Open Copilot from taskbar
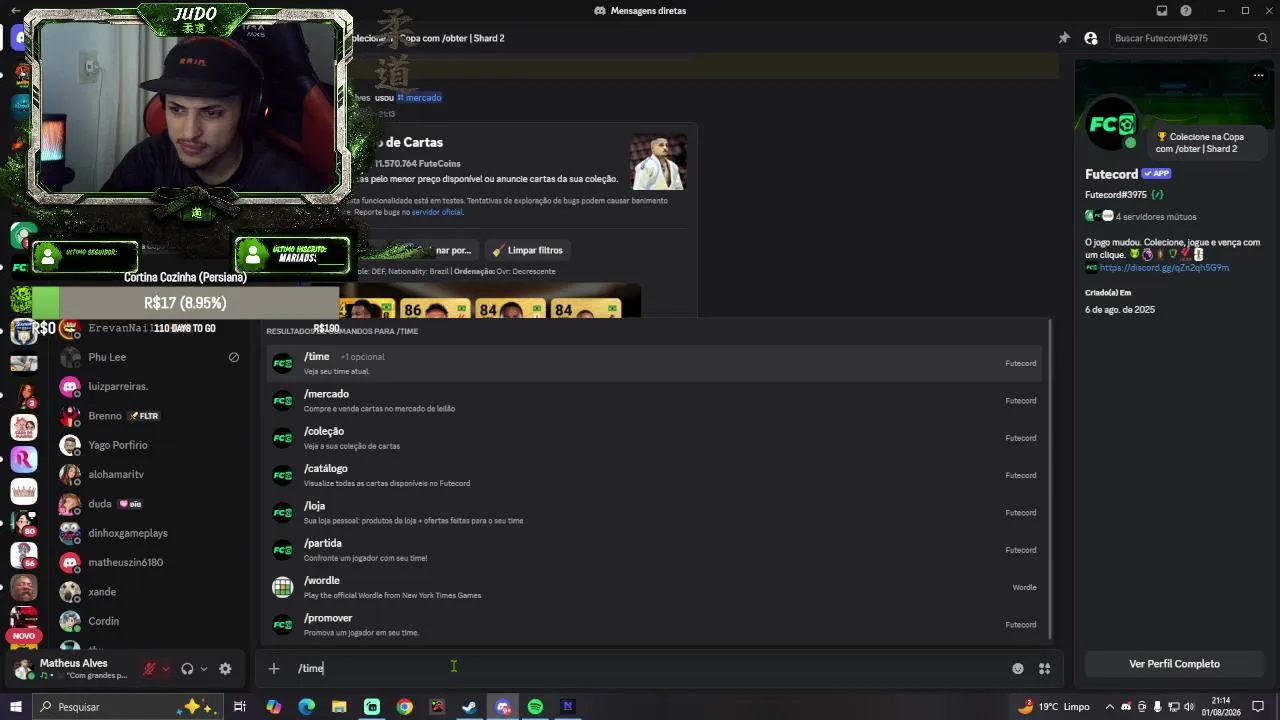This screenshot has height=720, width=1280. click(274, 707)
